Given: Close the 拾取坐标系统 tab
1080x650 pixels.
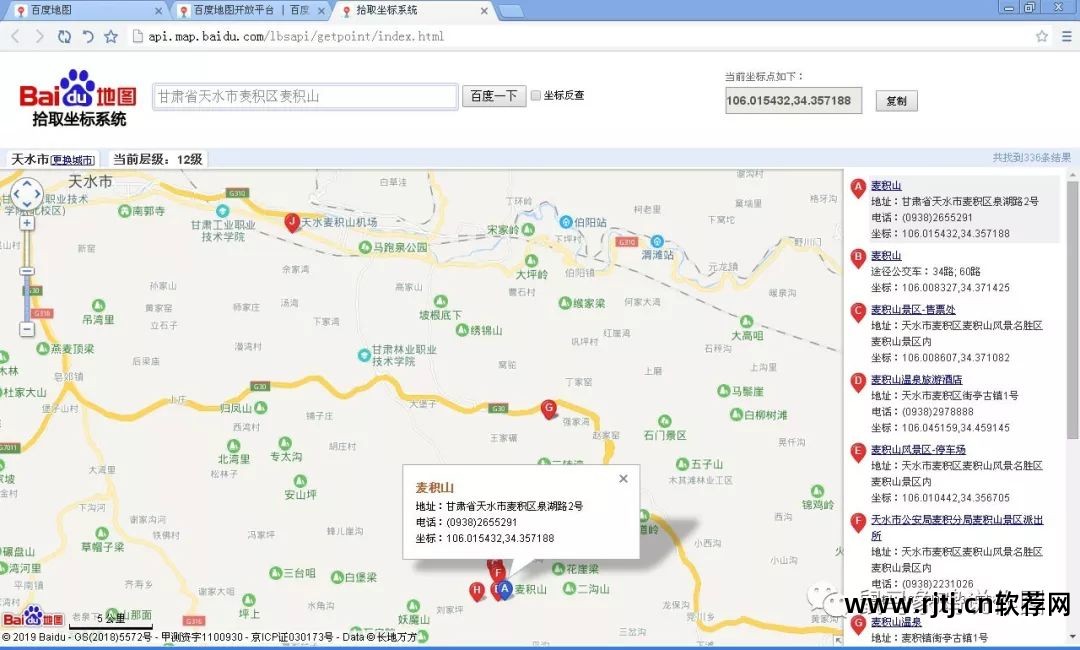Looking at the screenshot, I should (x=484, y=11).
